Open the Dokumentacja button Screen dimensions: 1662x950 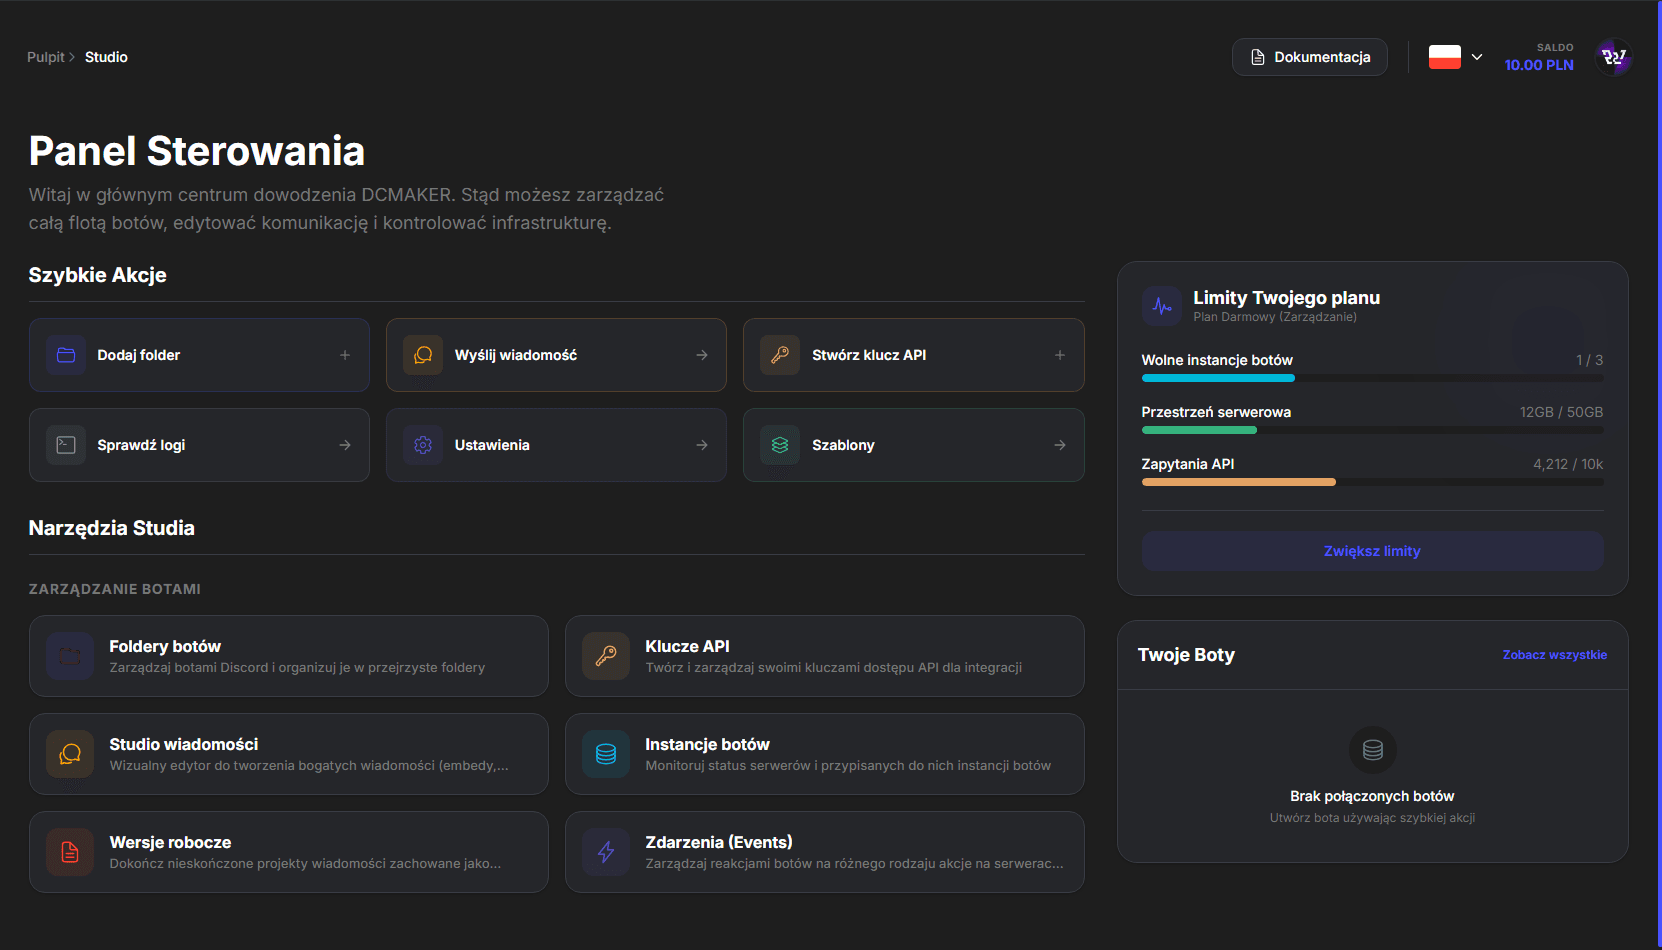pos(1310,57)
